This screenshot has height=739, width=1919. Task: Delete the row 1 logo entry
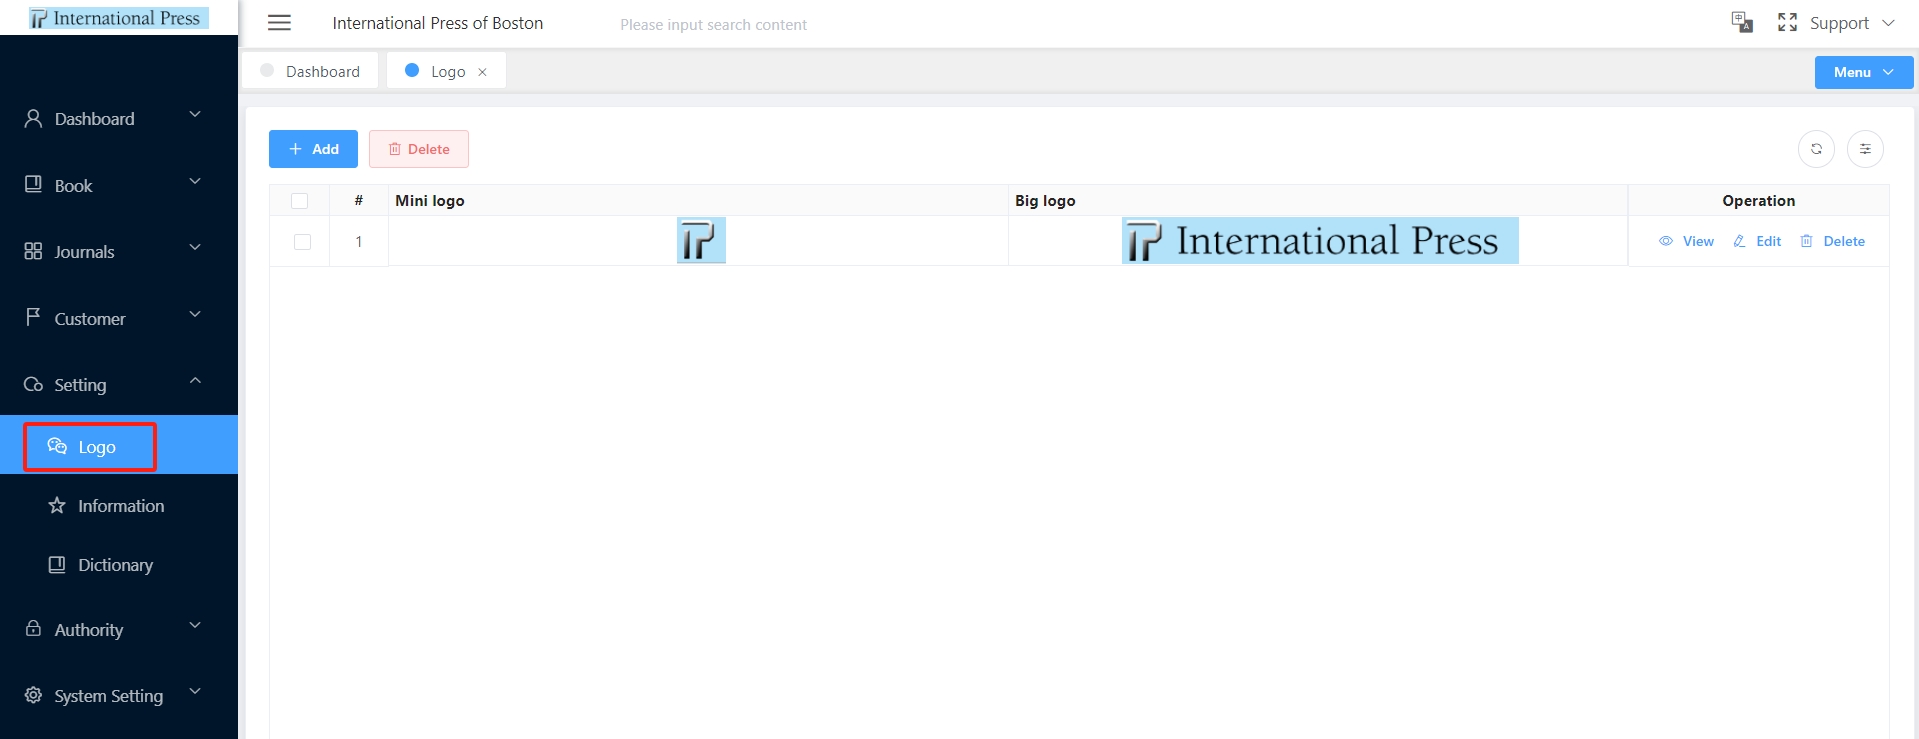point(1832,241)
